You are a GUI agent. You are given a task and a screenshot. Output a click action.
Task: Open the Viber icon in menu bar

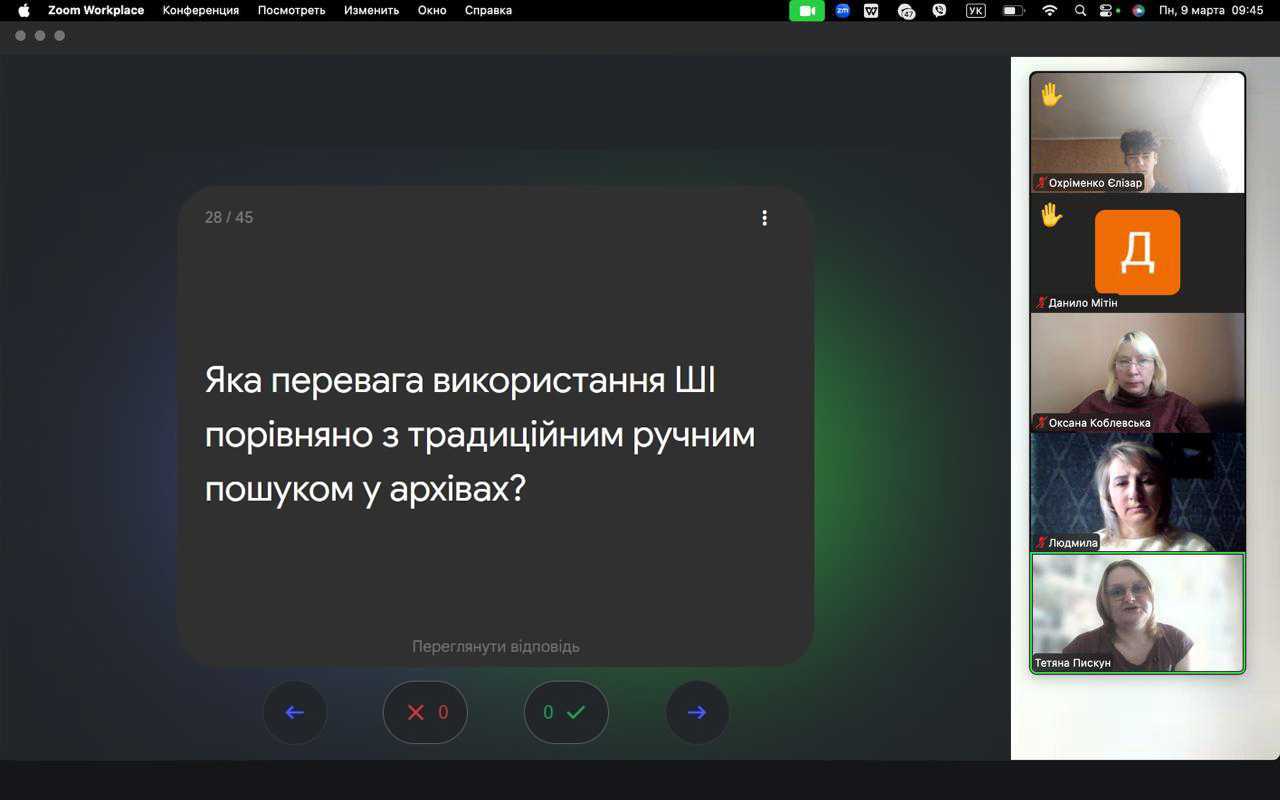point(939,10)
